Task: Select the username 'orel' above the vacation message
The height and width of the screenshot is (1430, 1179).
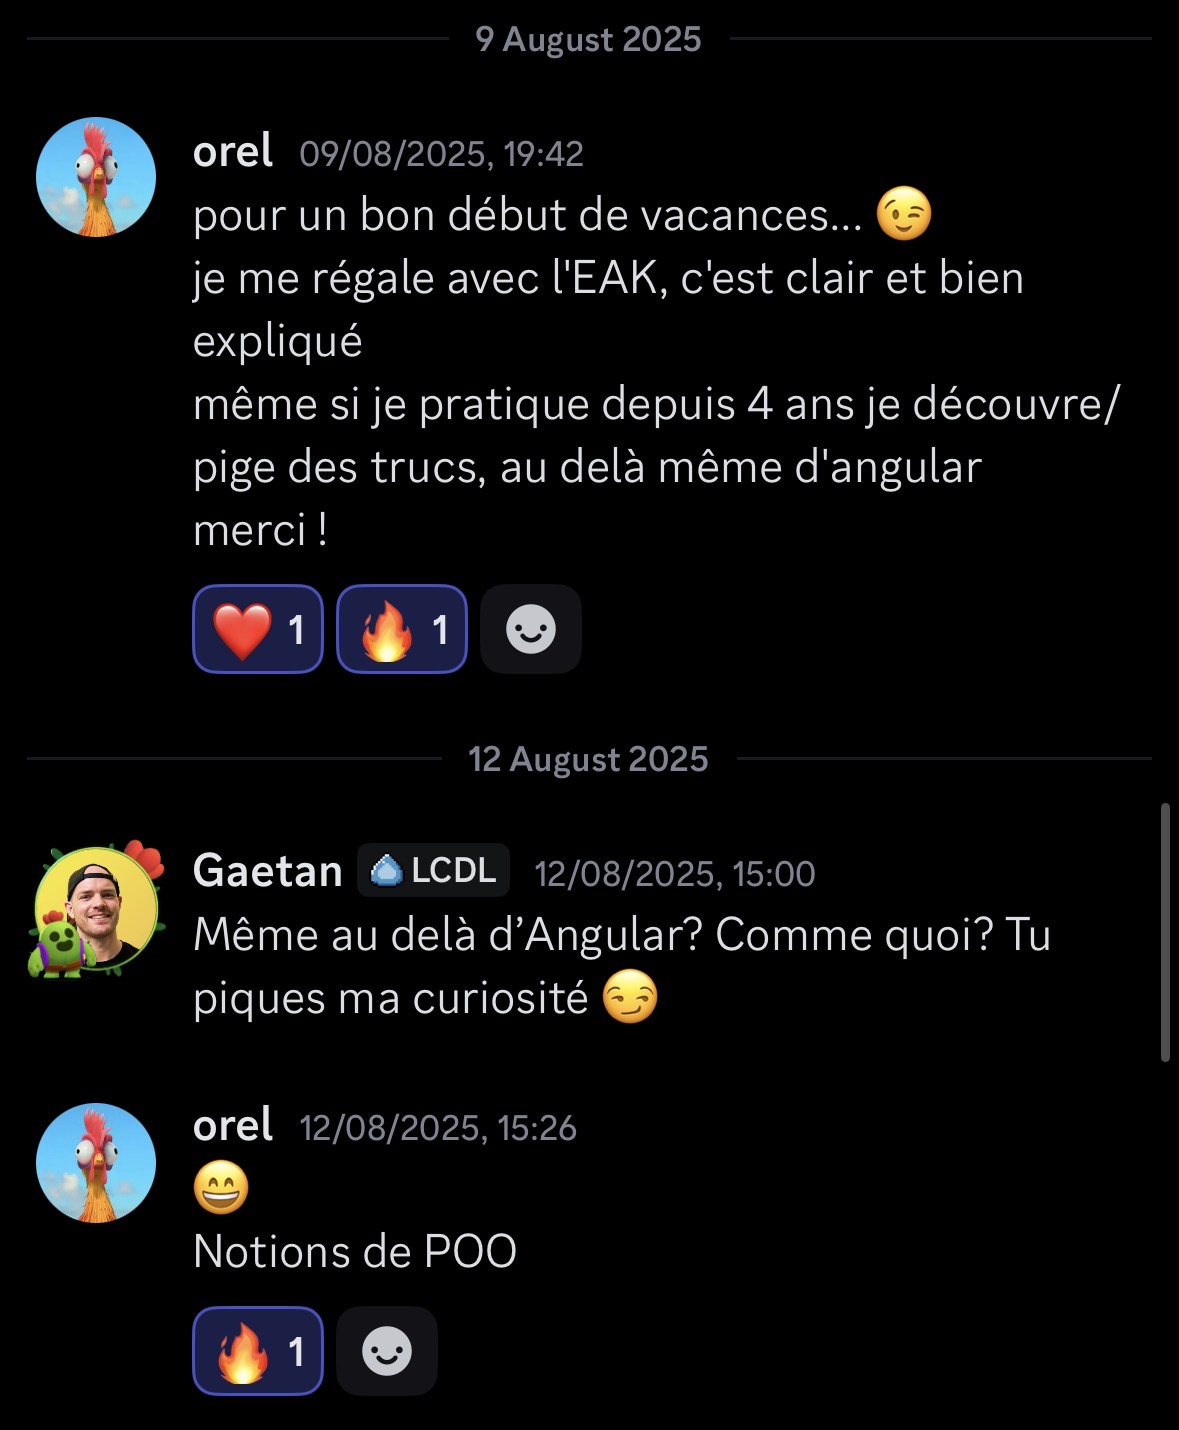Action: 234,153
